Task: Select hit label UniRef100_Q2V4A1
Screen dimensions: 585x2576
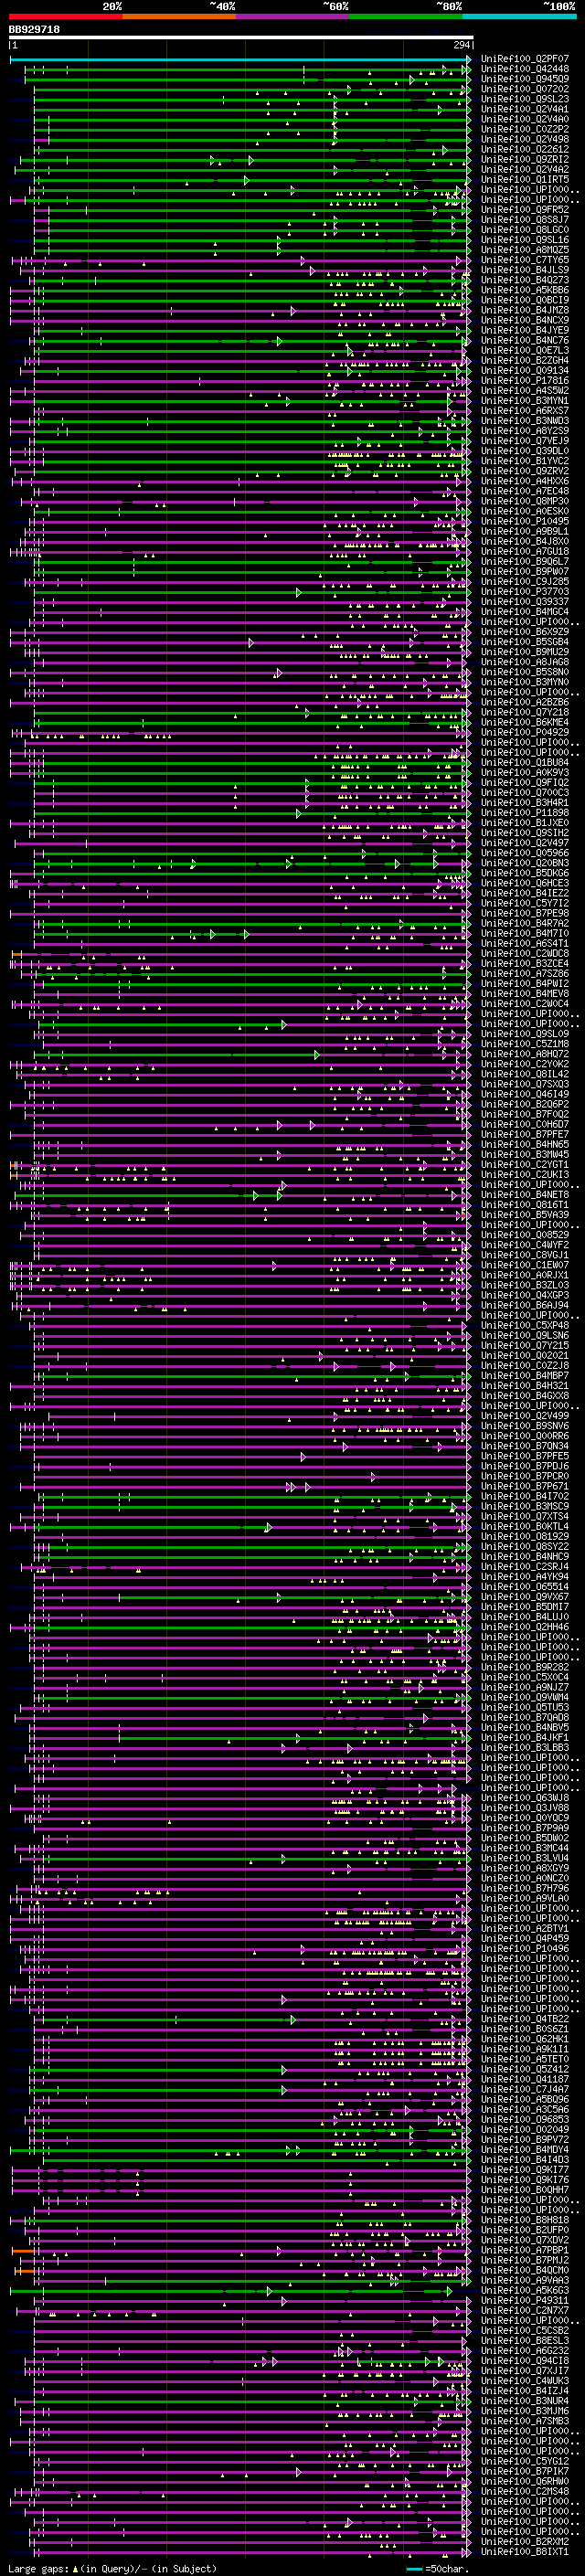Action: coord(525,109)
